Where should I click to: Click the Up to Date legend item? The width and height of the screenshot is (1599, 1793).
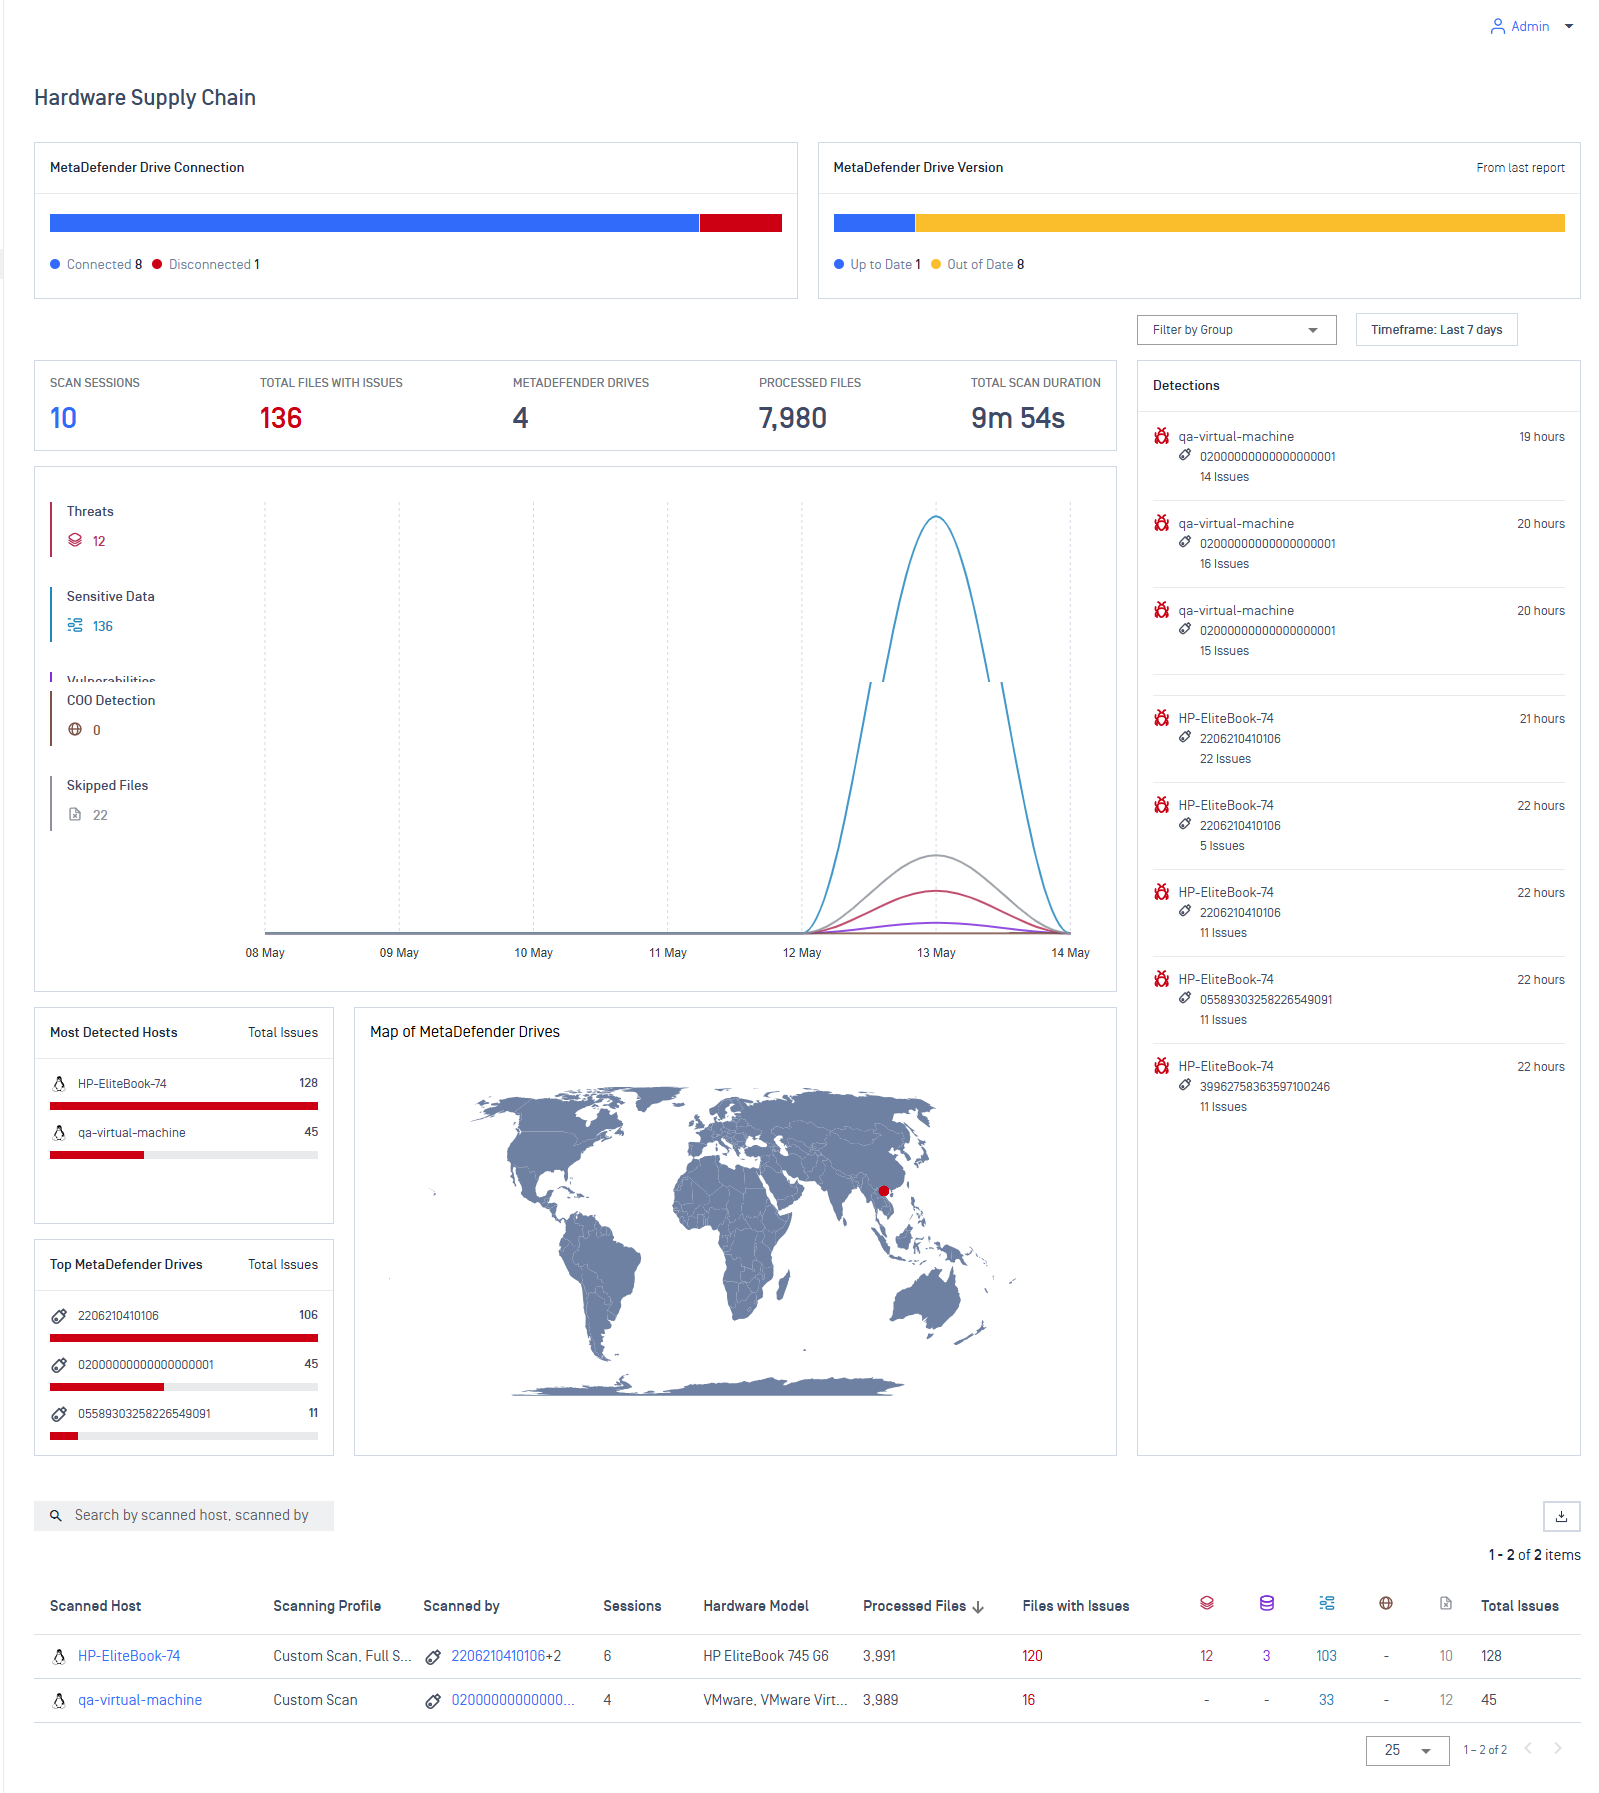877,265
